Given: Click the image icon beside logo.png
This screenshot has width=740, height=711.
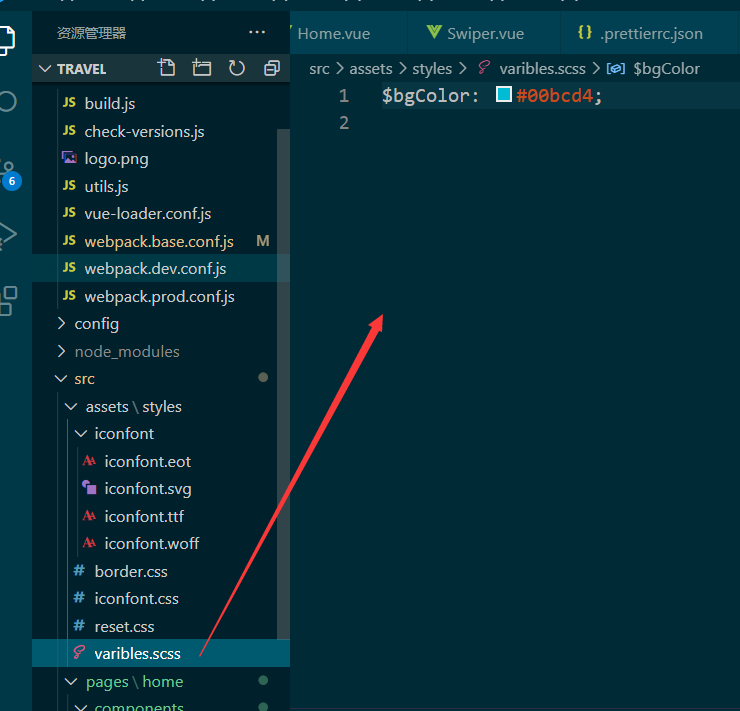Looking at the screenshot, I should [x=69, y=158].
